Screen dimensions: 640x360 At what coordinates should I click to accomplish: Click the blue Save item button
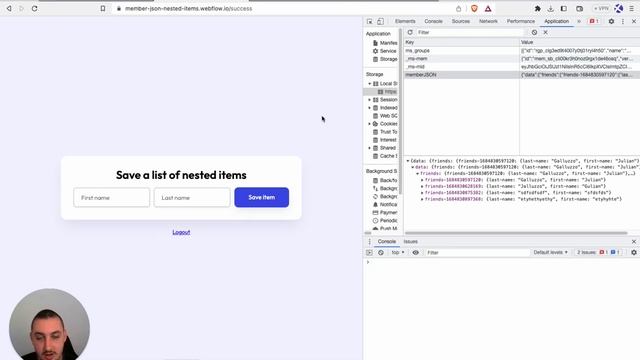[262, 198]
